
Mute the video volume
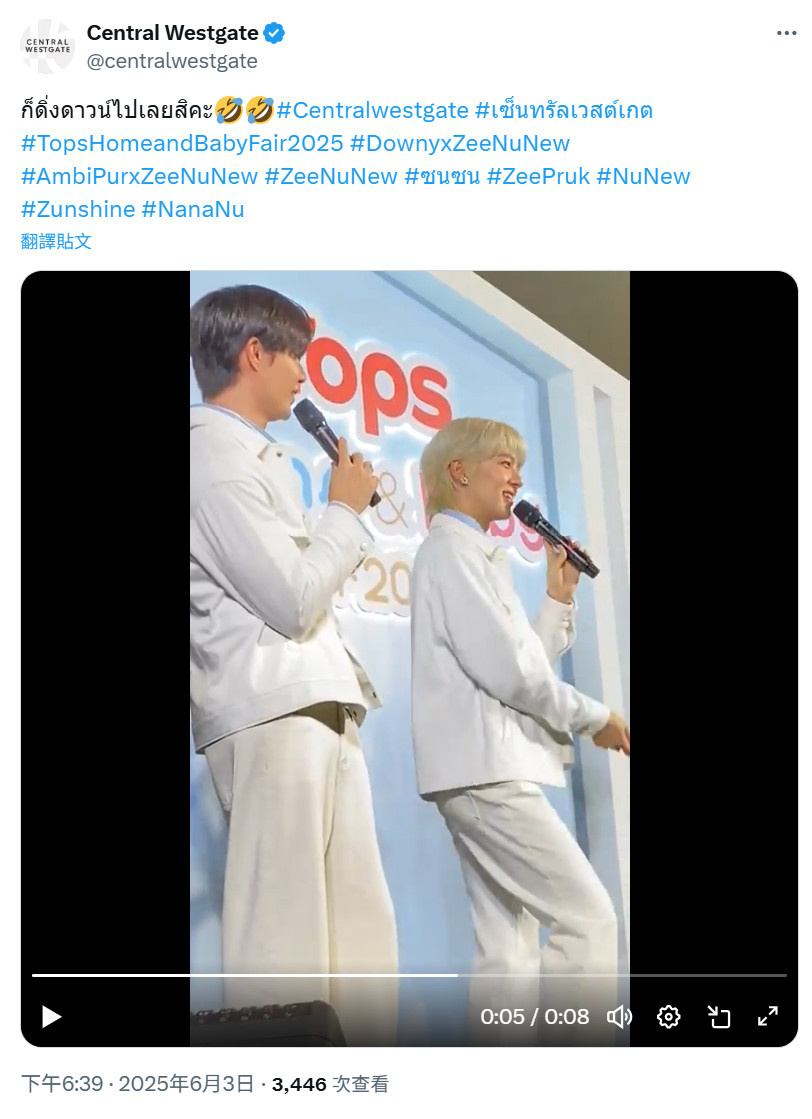pos(619,1016)
